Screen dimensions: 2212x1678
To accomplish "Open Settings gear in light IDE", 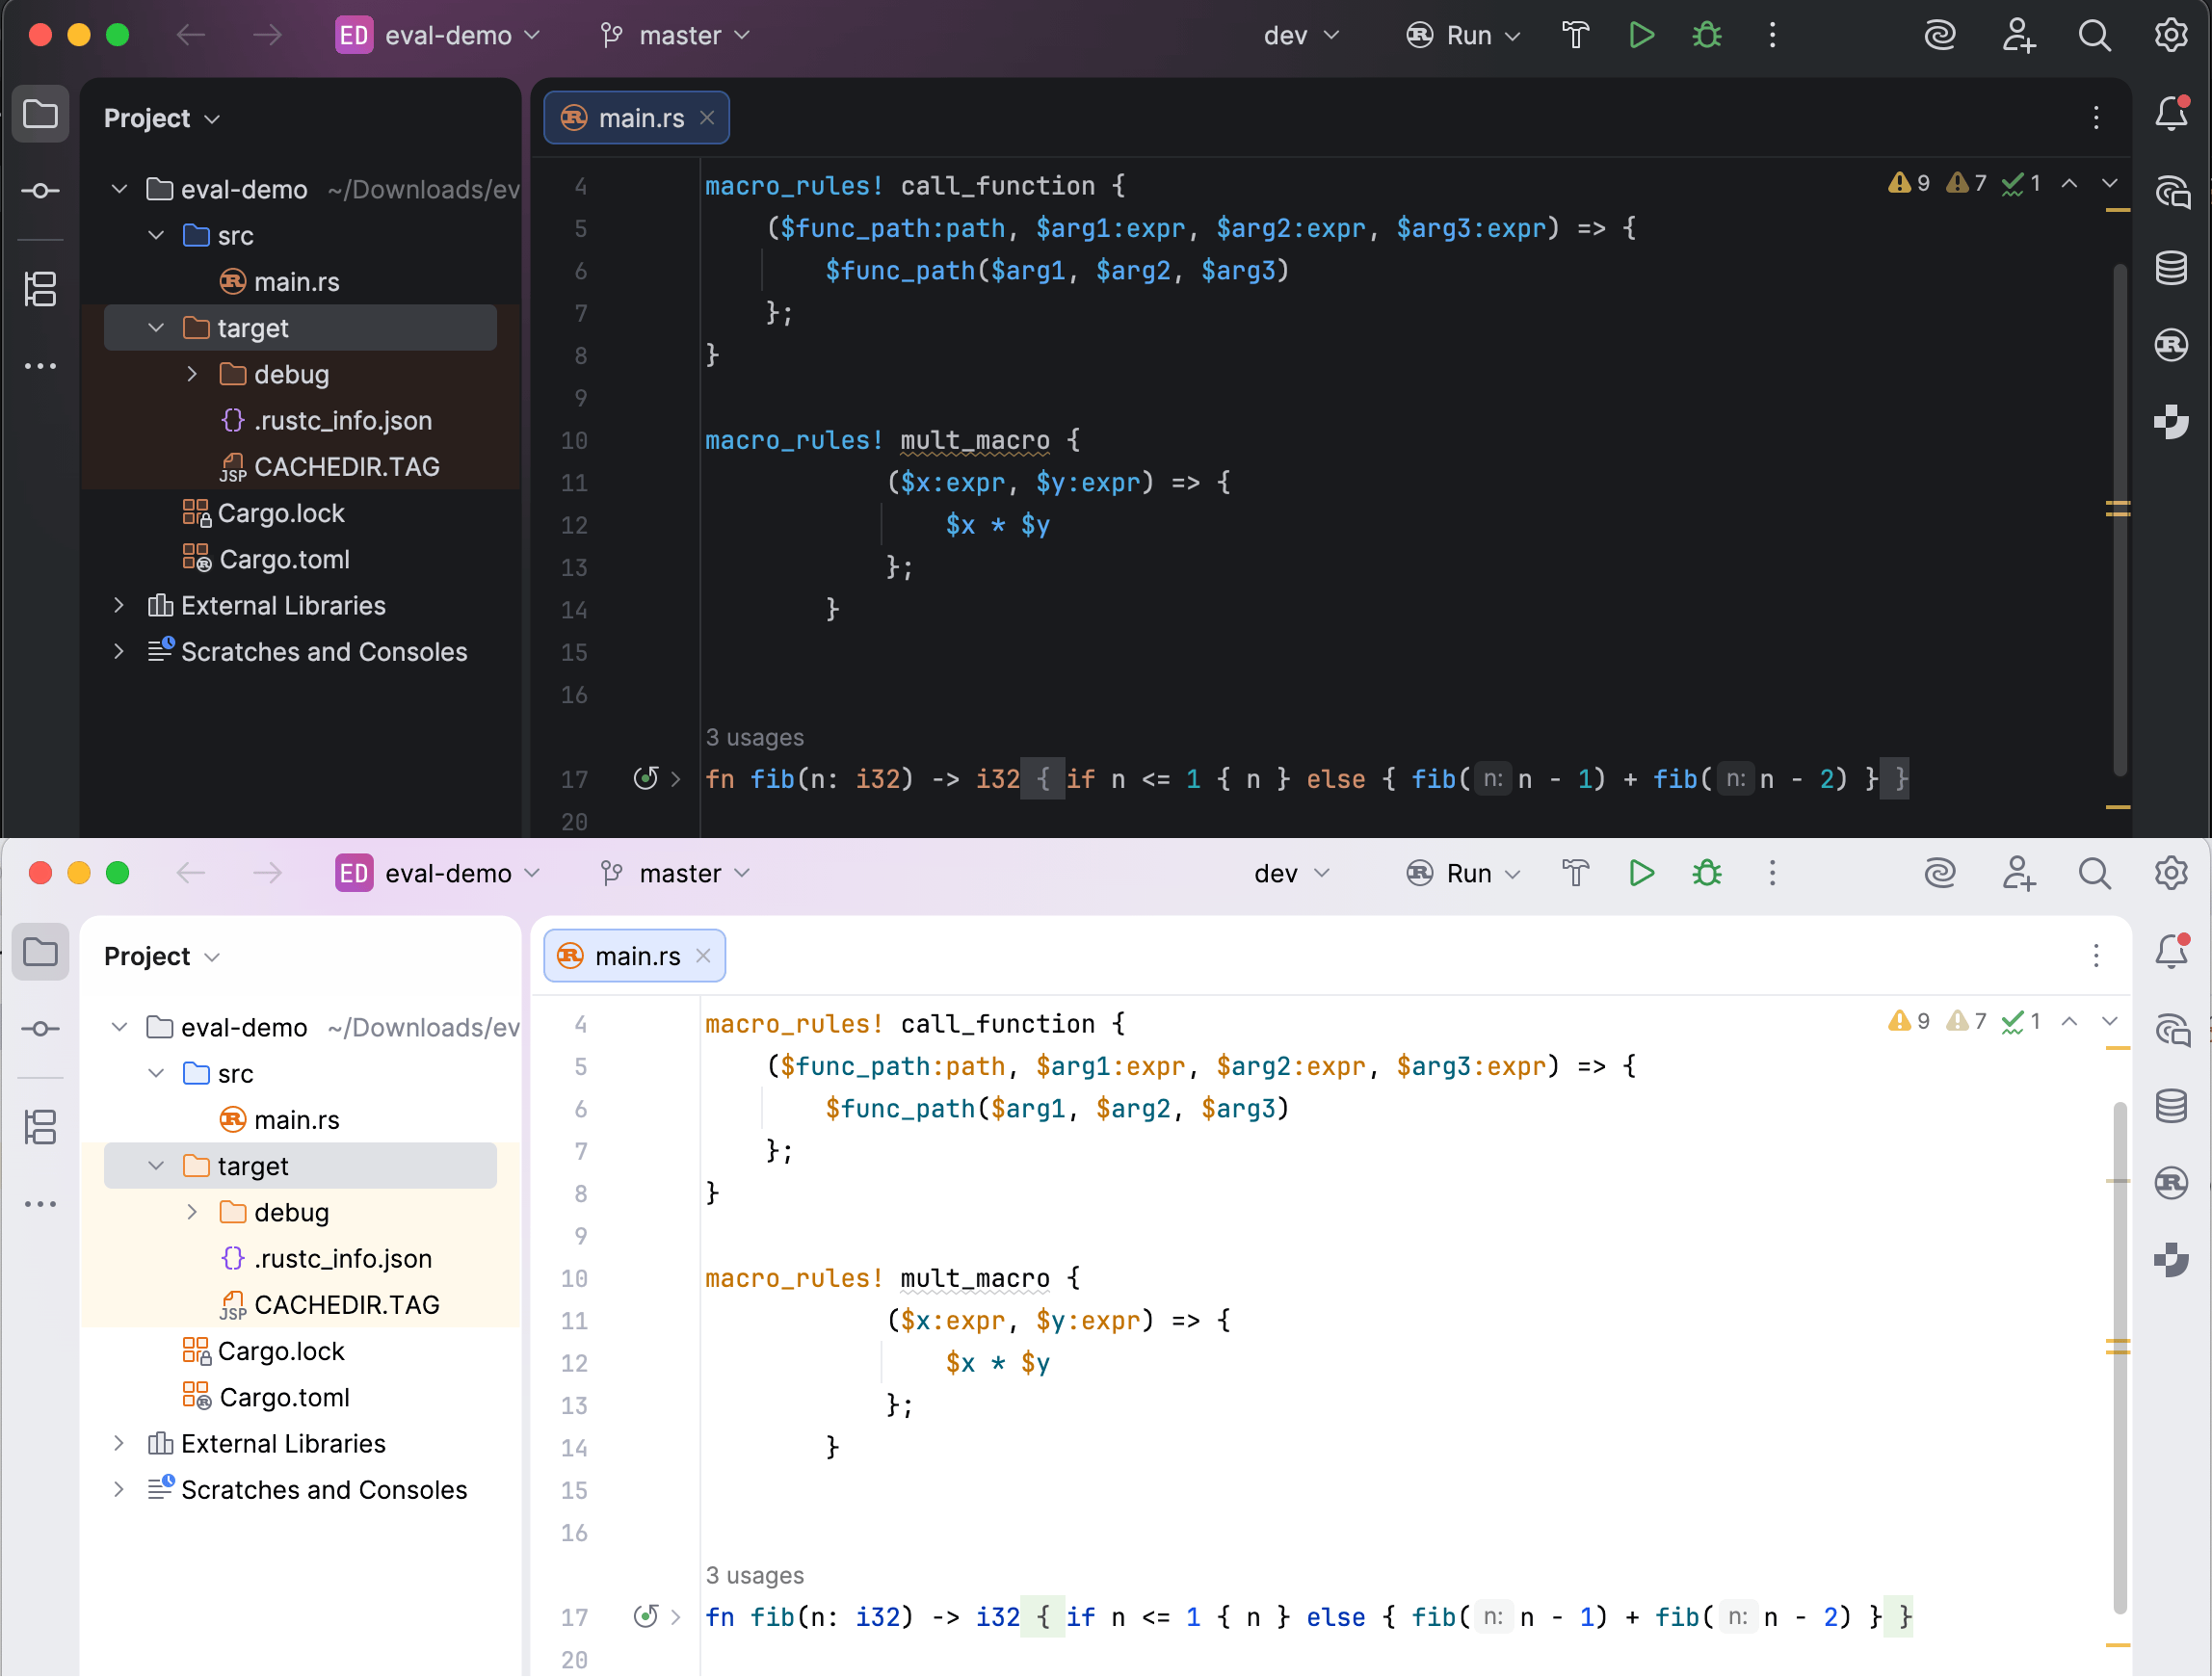I will (2170, 873).
